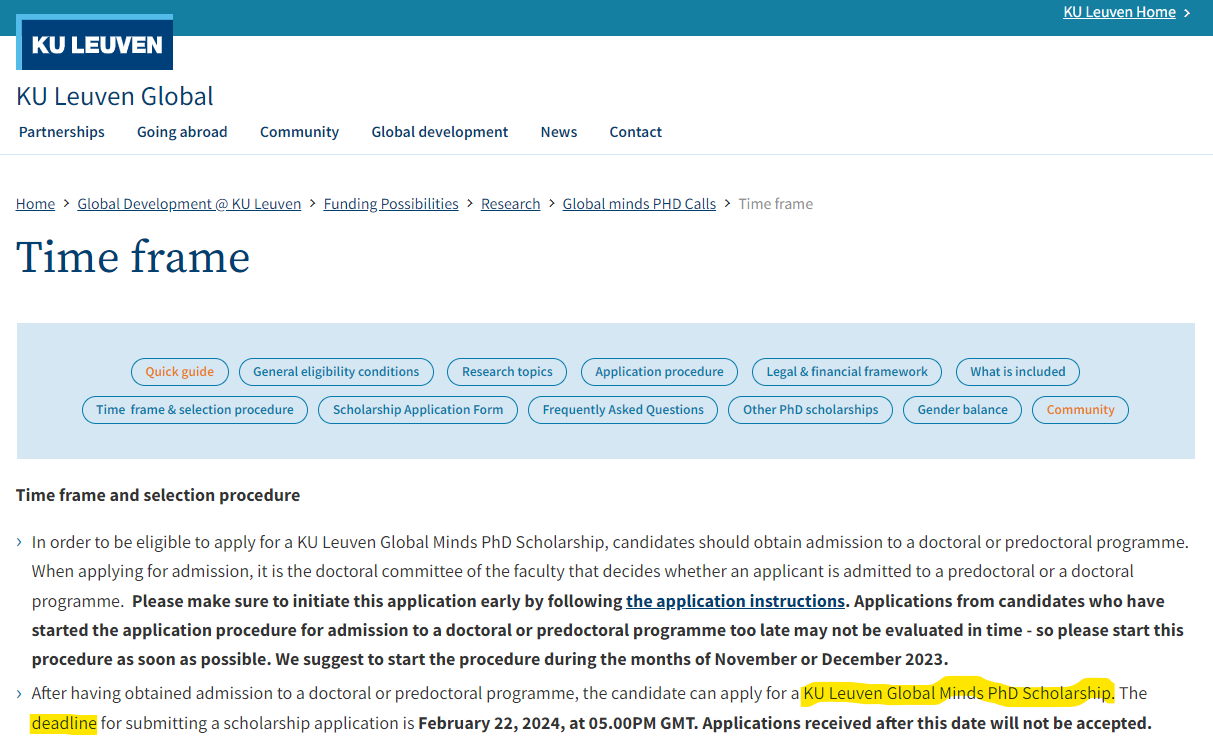
Task: Open the Scholarship Application Form
Action: (418, 410)
